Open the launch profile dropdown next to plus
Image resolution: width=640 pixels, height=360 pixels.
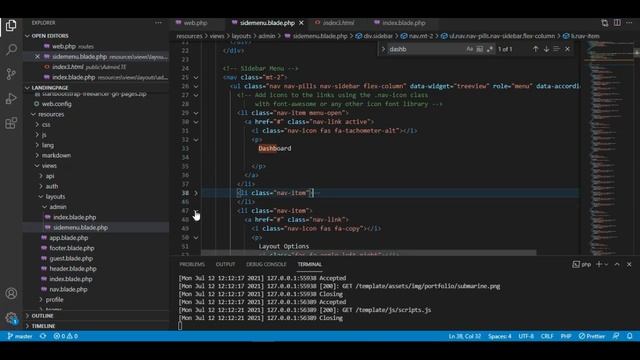tap(607, 264)
